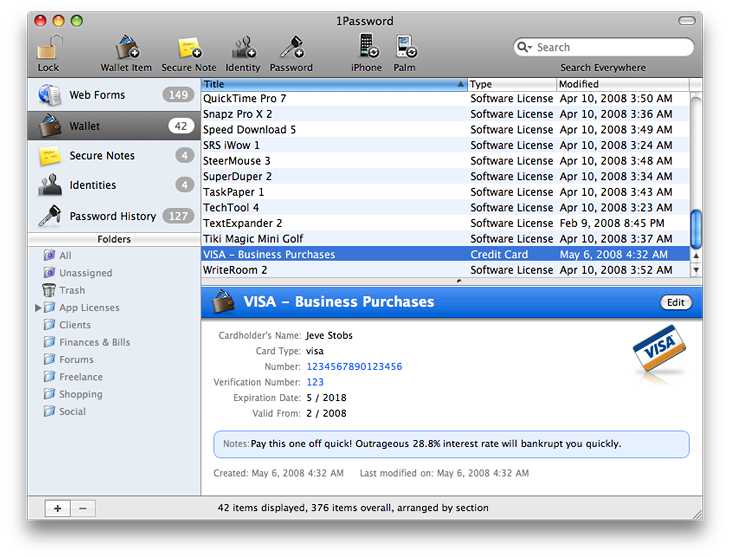Sort items by Type column
Screen dimensions: 730x557
pos(510,85)
